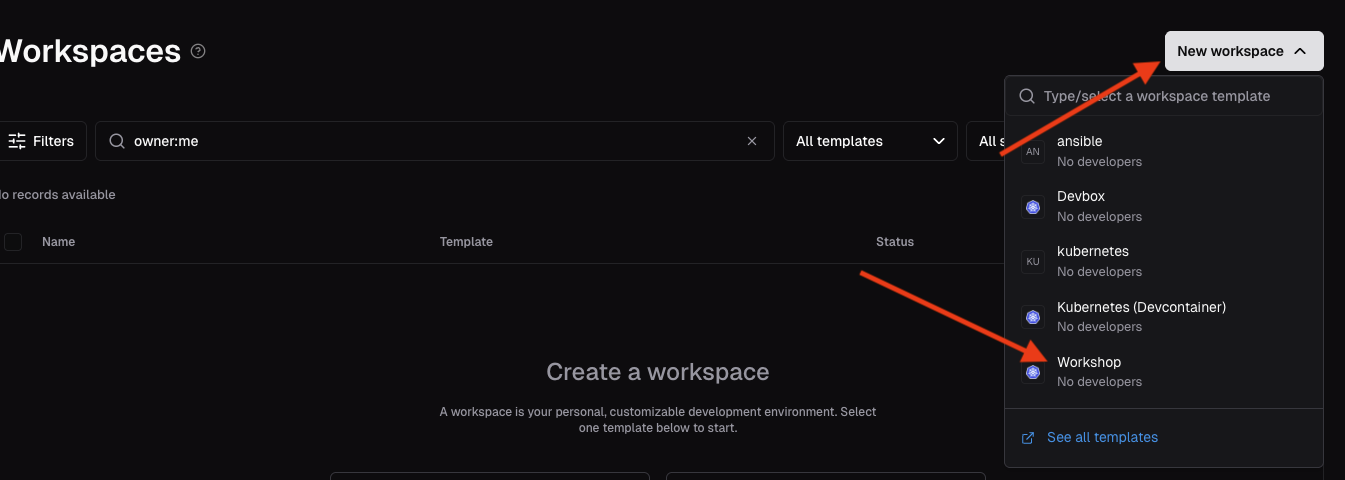The width and height of the screenshot is (1345, 480).
Task: Open the See all templates link
Action: (1102, 437)
